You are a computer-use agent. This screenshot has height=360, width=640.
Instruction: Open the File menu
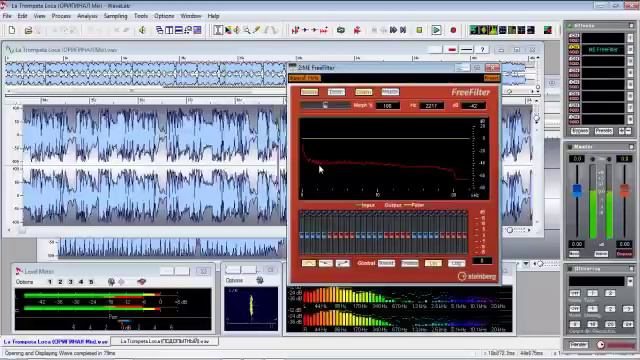[7, 16]
